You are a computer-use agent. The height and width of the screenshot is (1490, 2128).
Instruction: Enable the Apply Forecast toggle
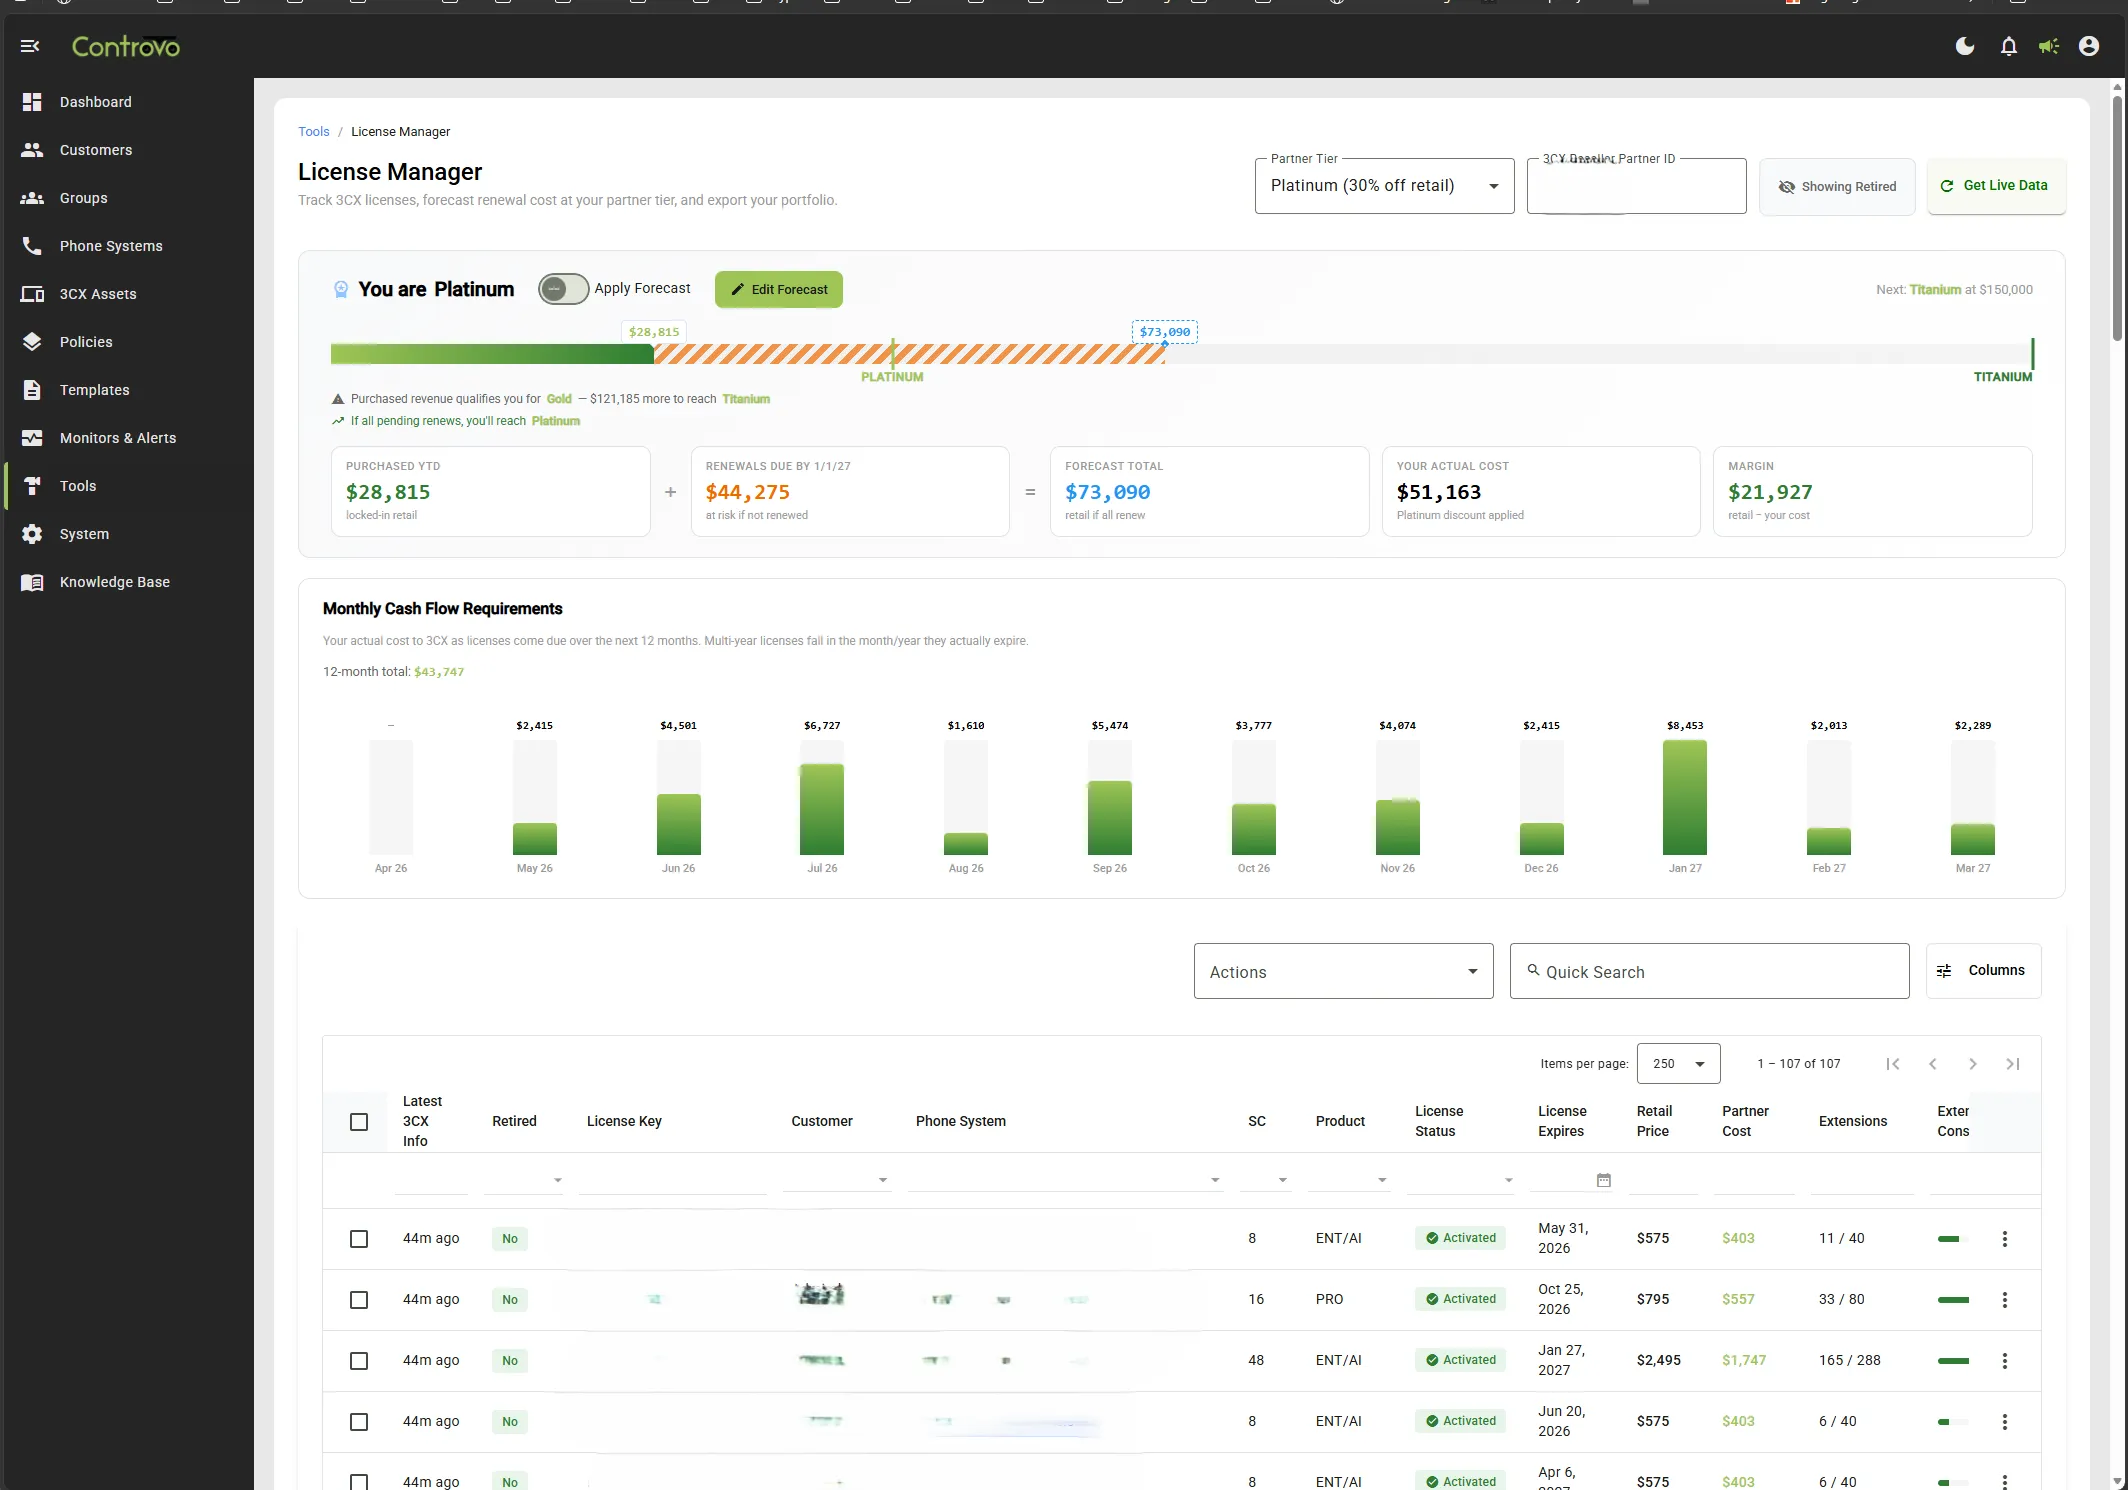pos(563,289)
